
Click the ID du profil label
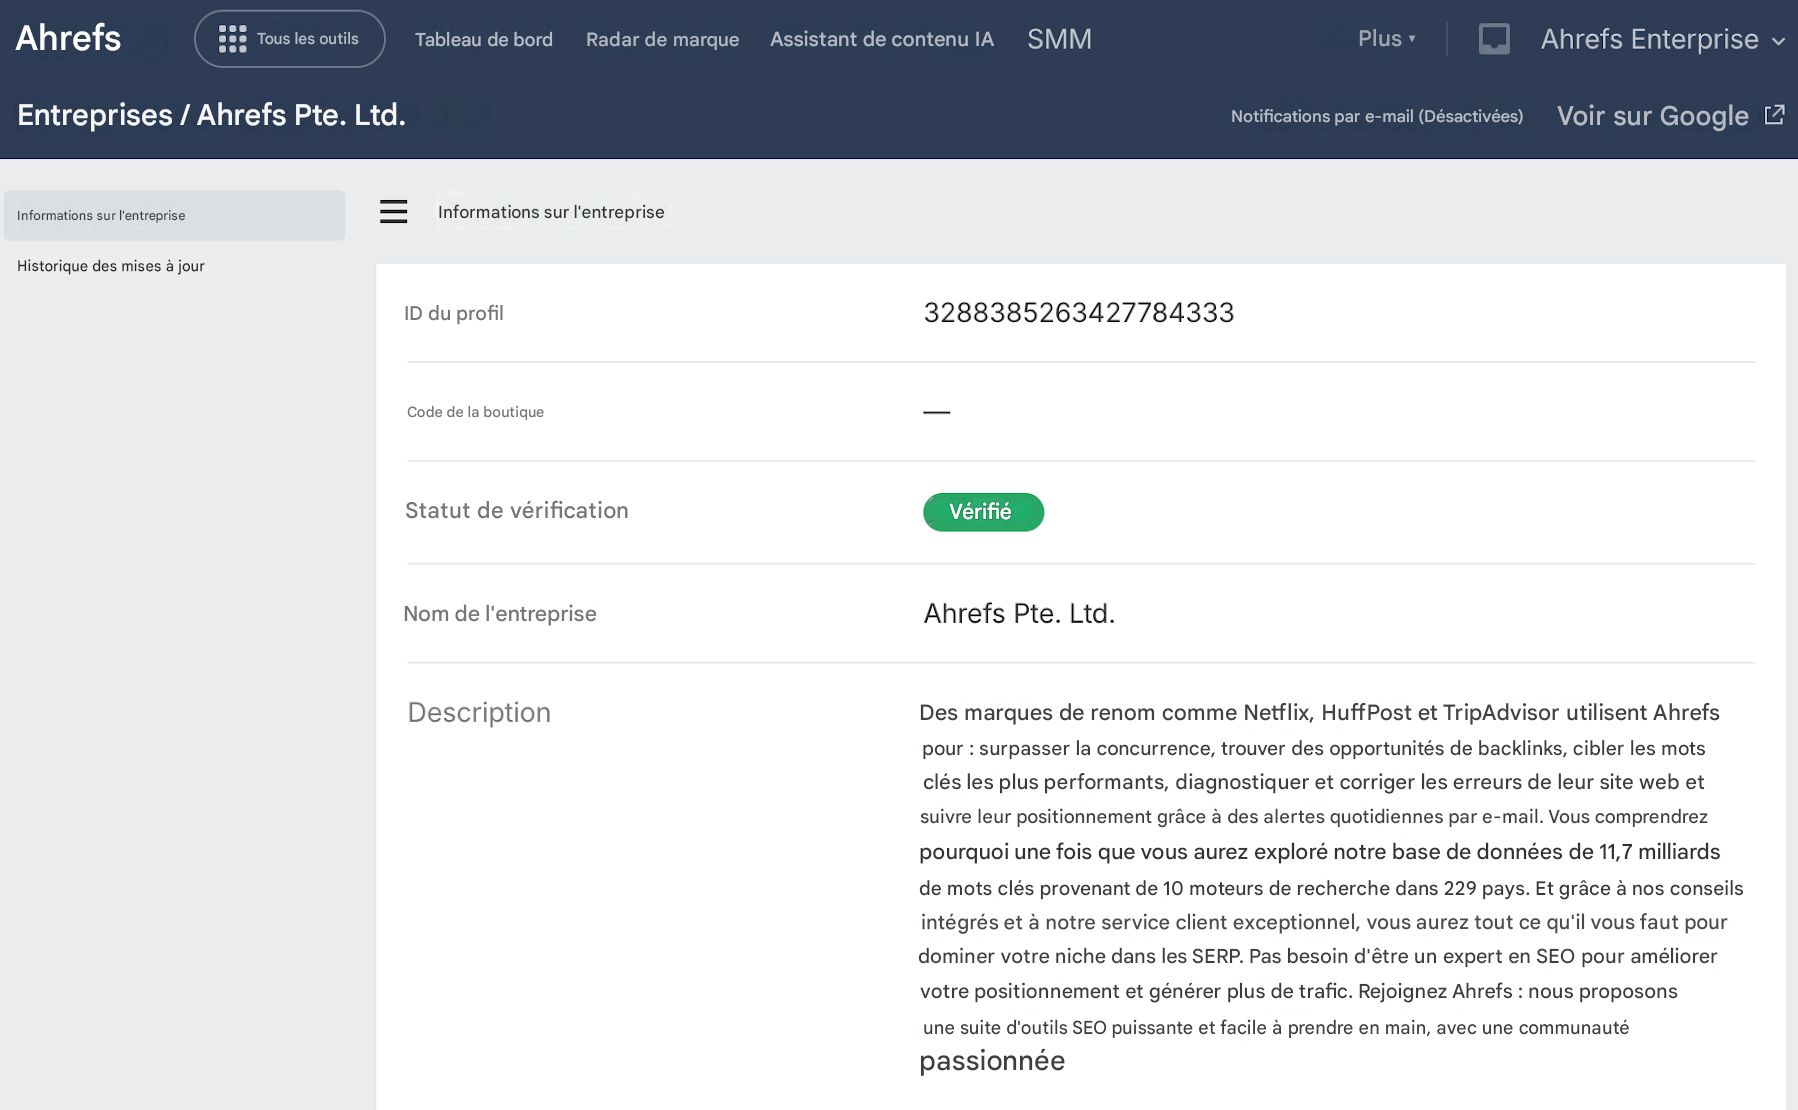click(x=454, y=313)
